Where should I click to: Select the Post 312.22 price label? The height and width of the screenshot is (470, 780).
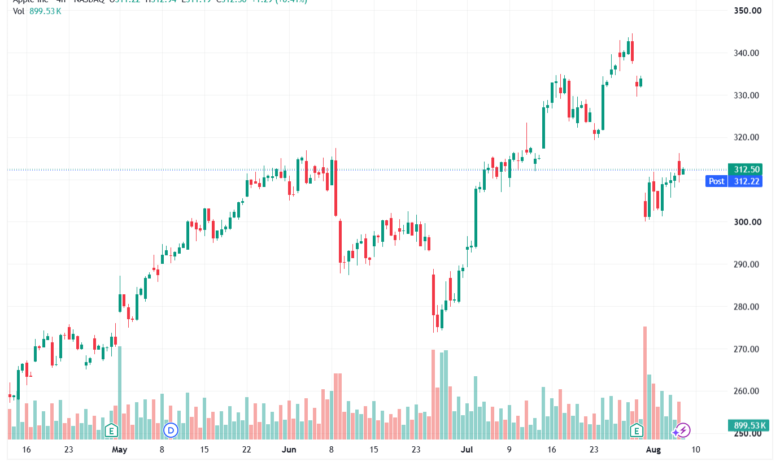(x=733, y=181)
